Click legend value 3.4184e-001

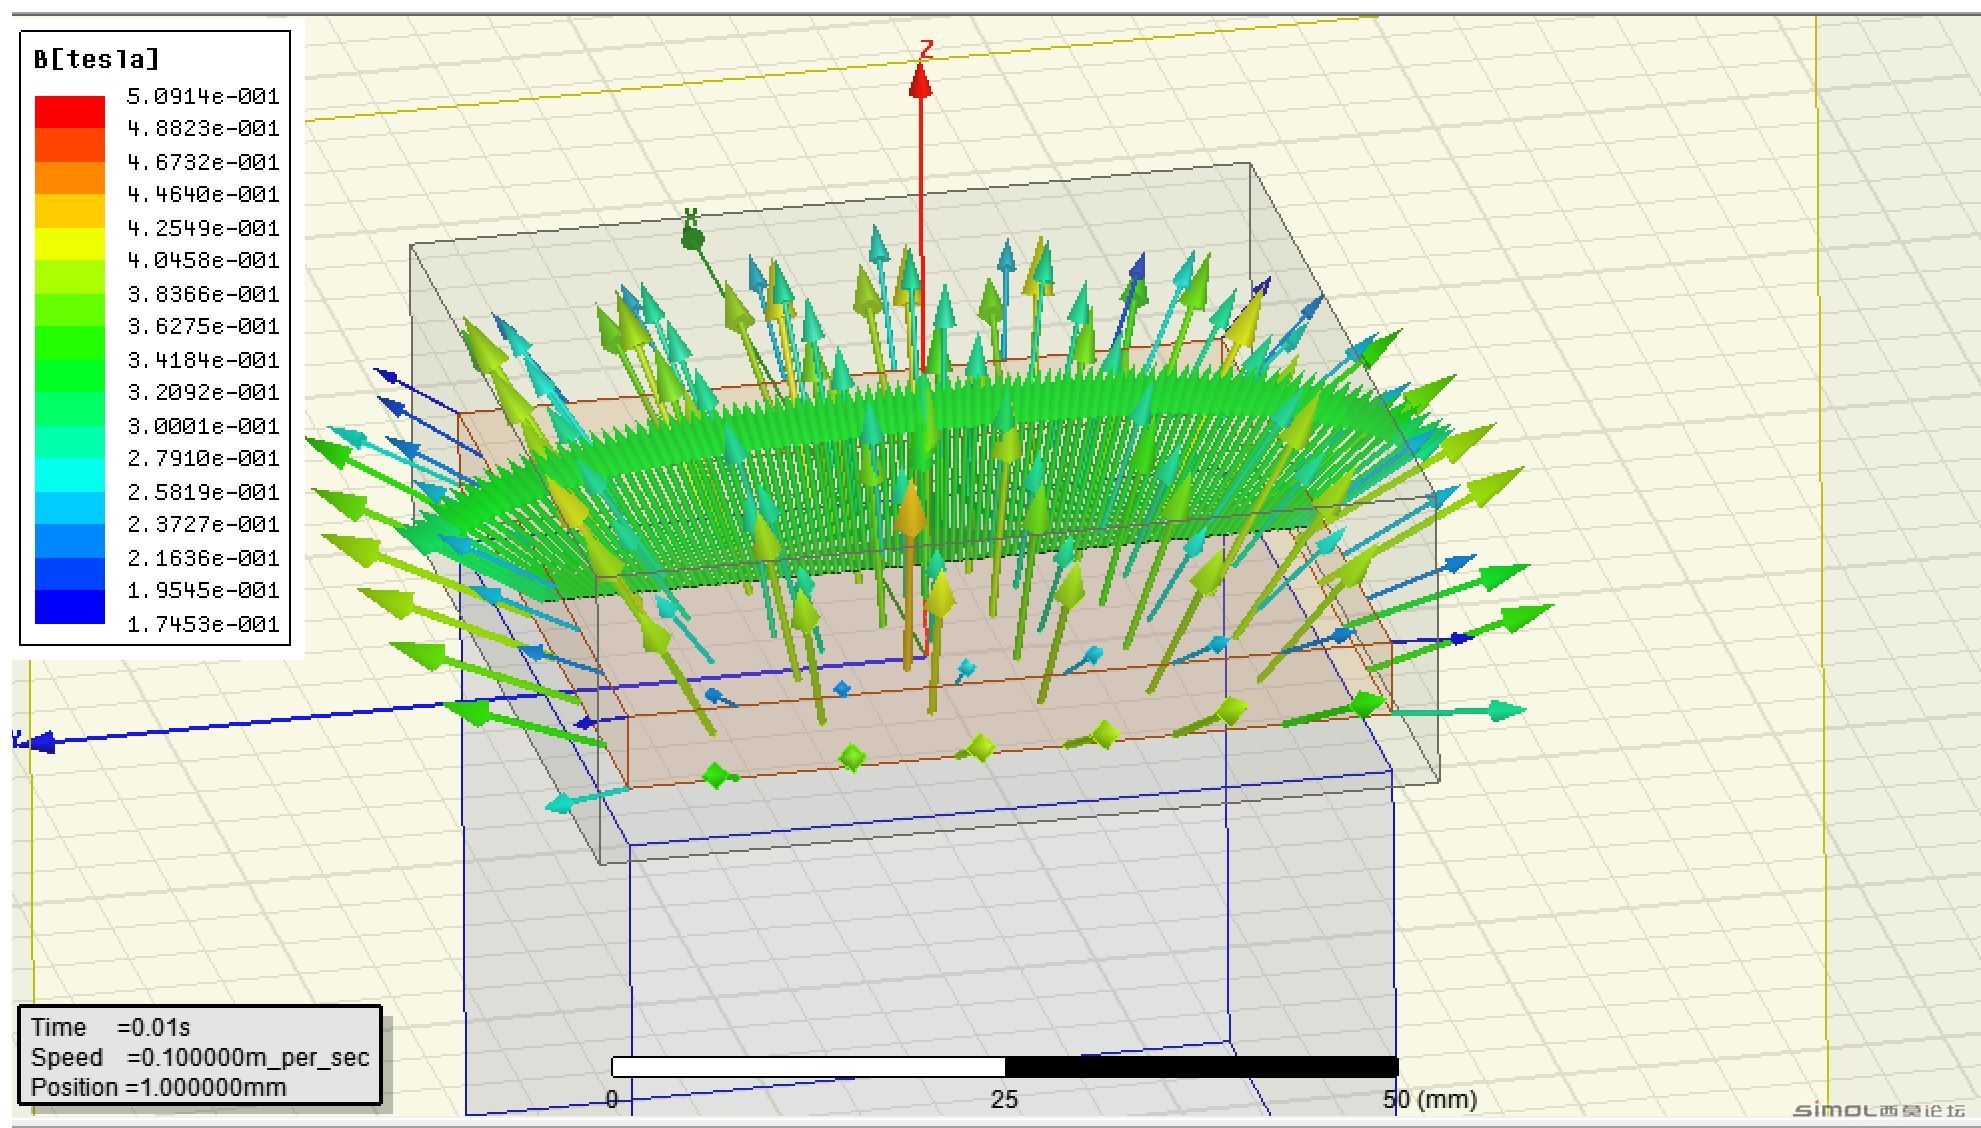click(x=203, y=360)
